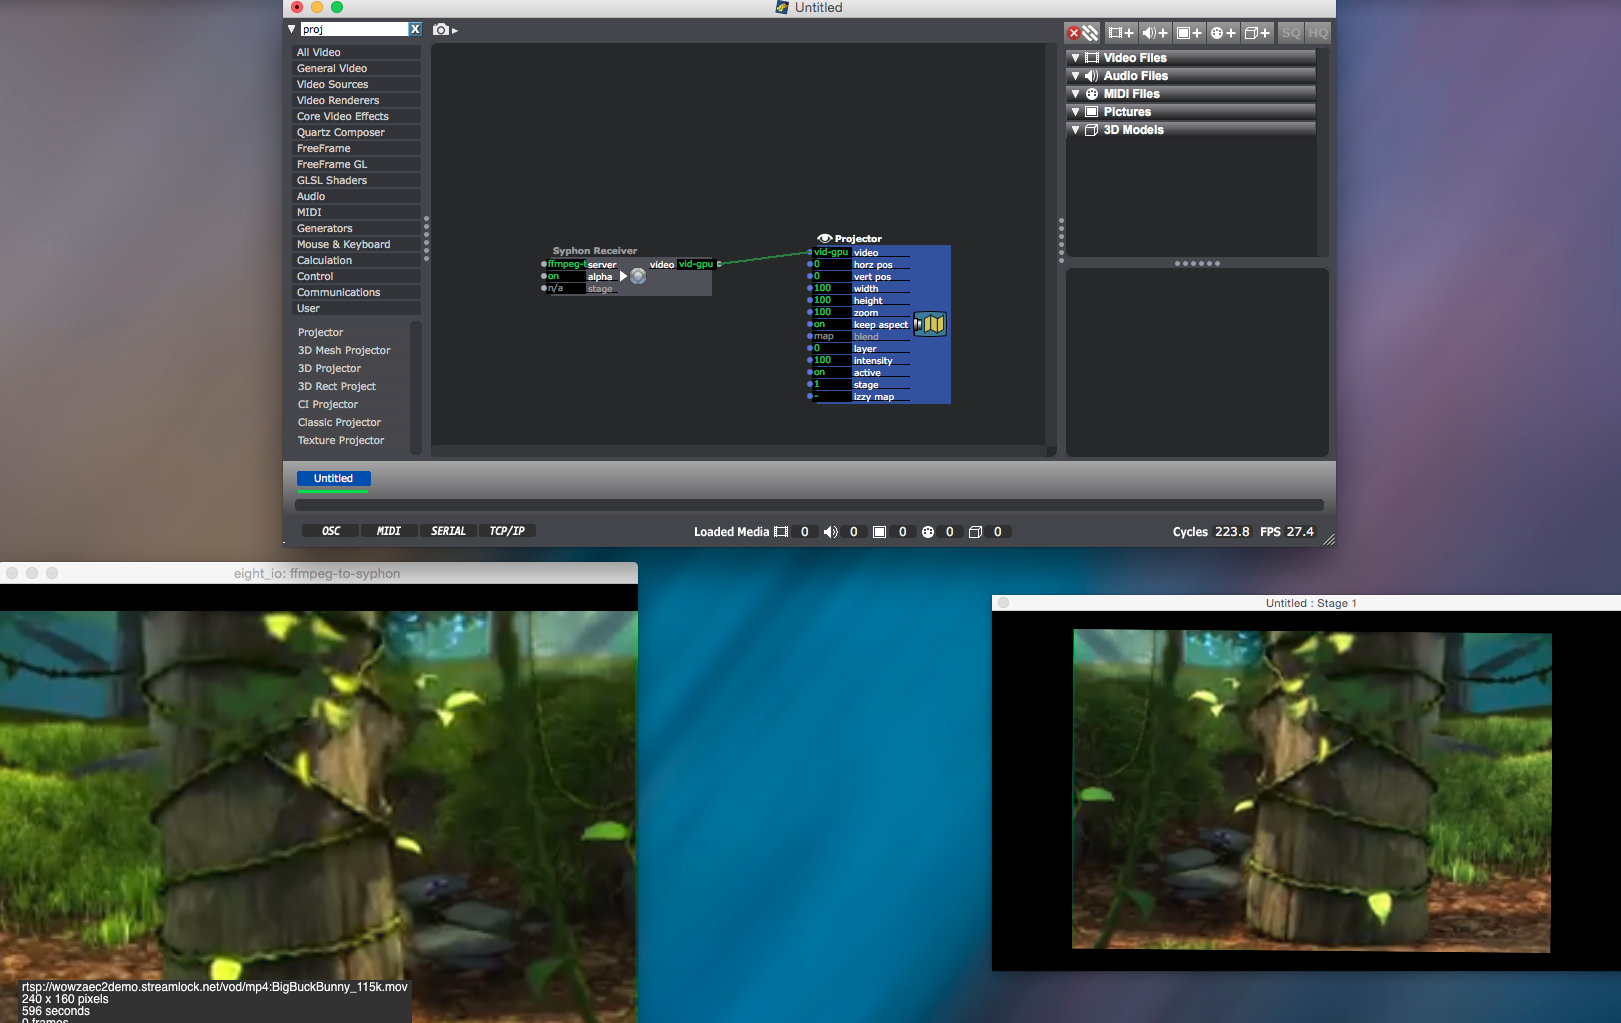Click the Syphon Receiver play triangle
The width and height of the screenshot is (1621, 1023).
point(623,276)
